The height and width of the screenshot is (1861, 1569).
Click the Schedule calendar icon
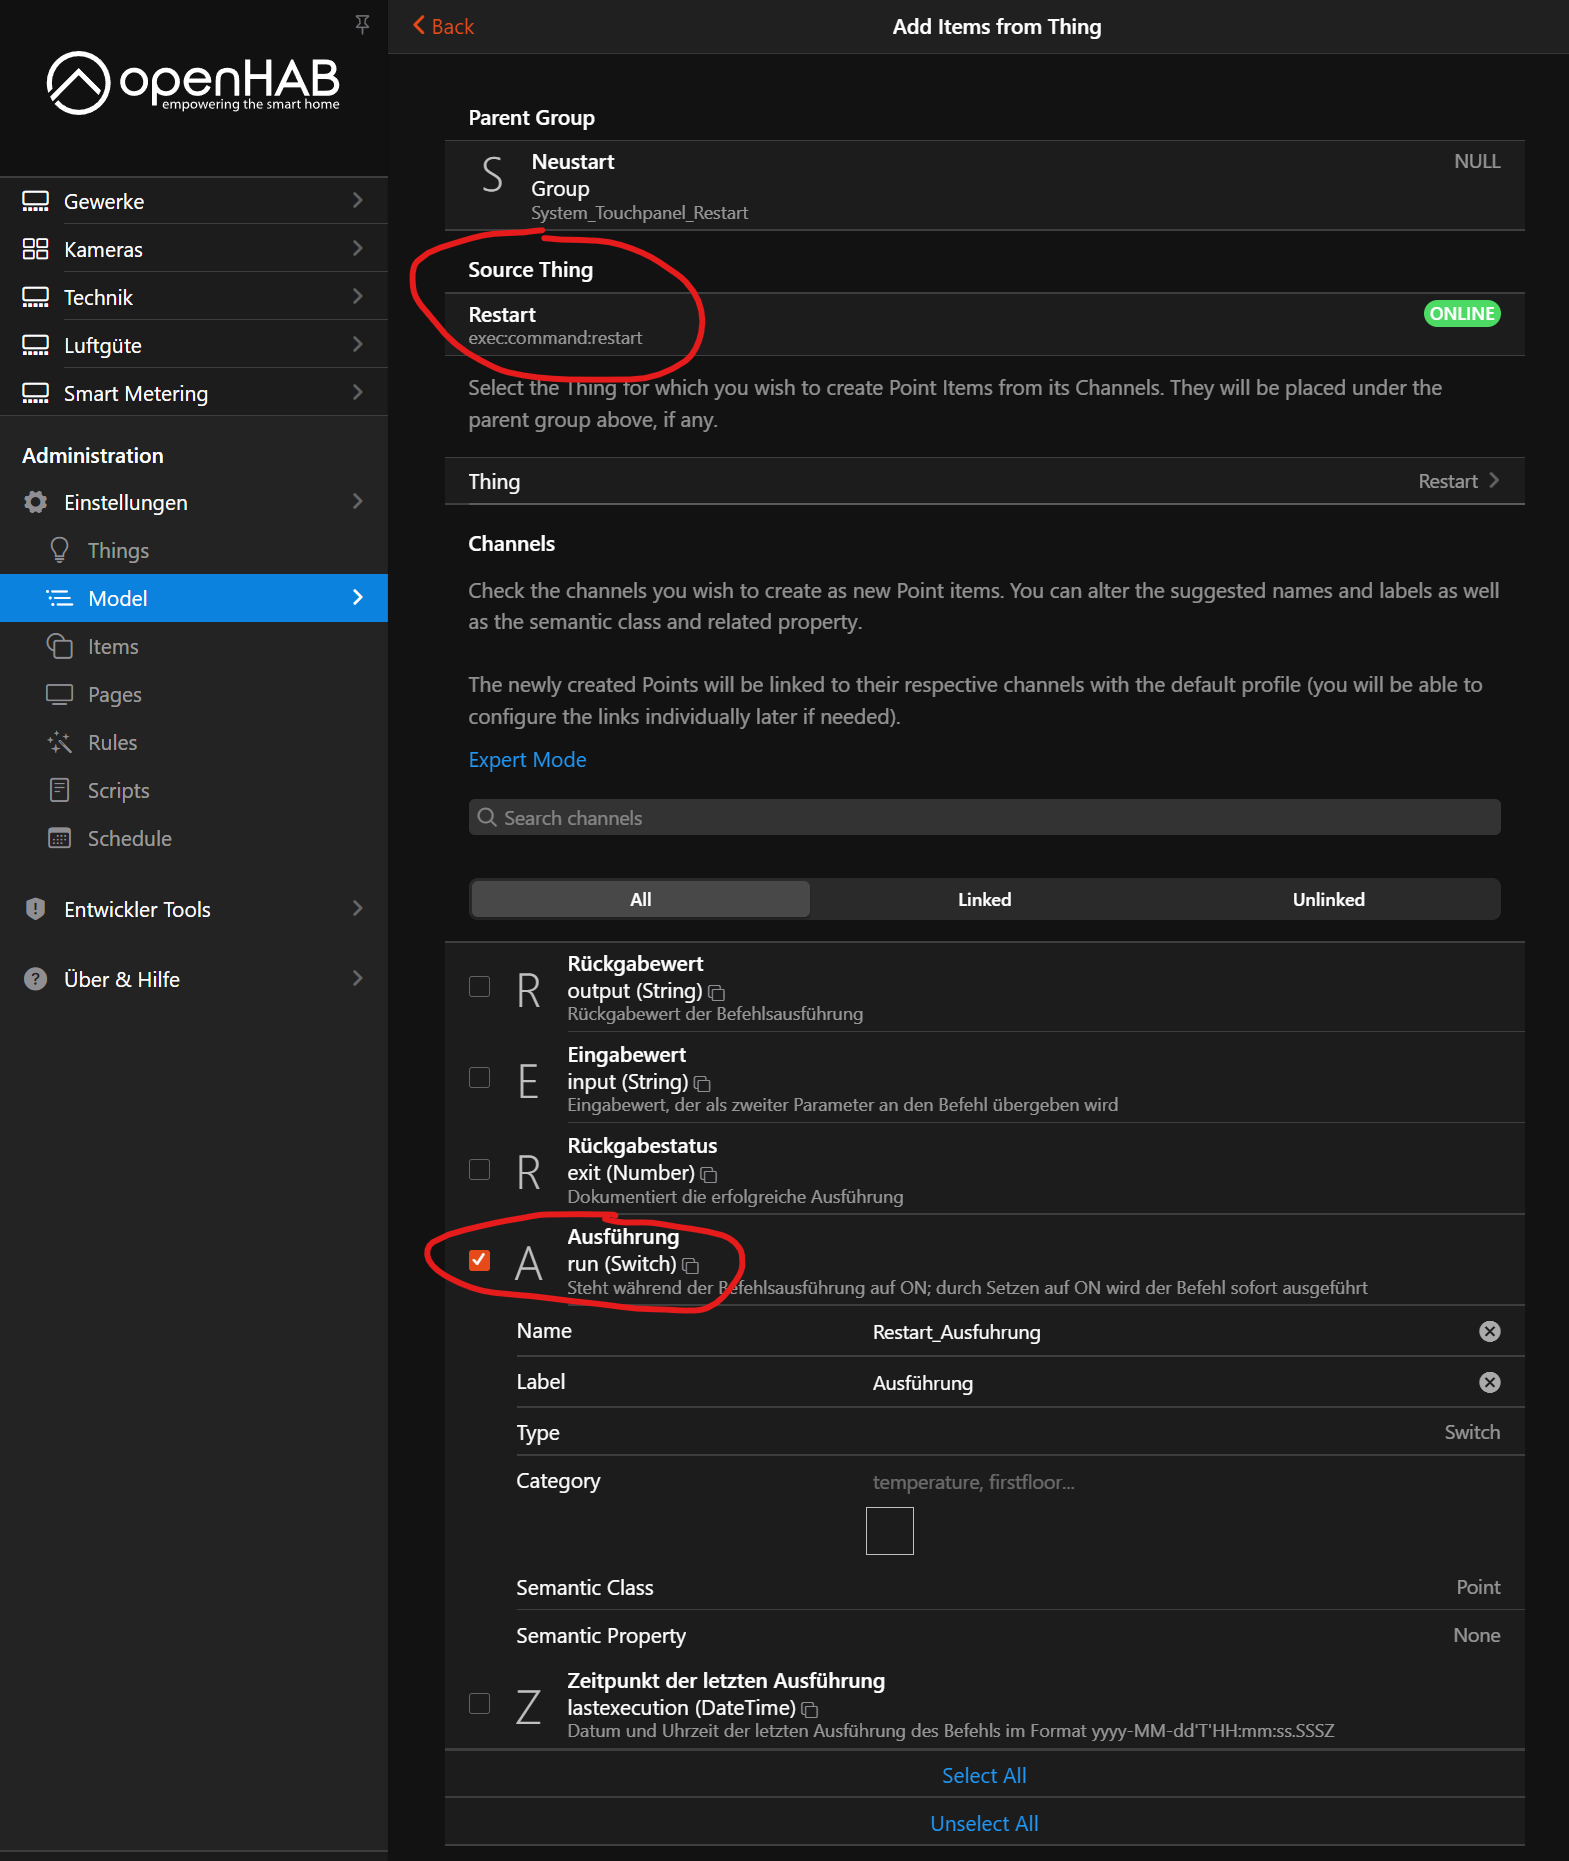(60, 838)
